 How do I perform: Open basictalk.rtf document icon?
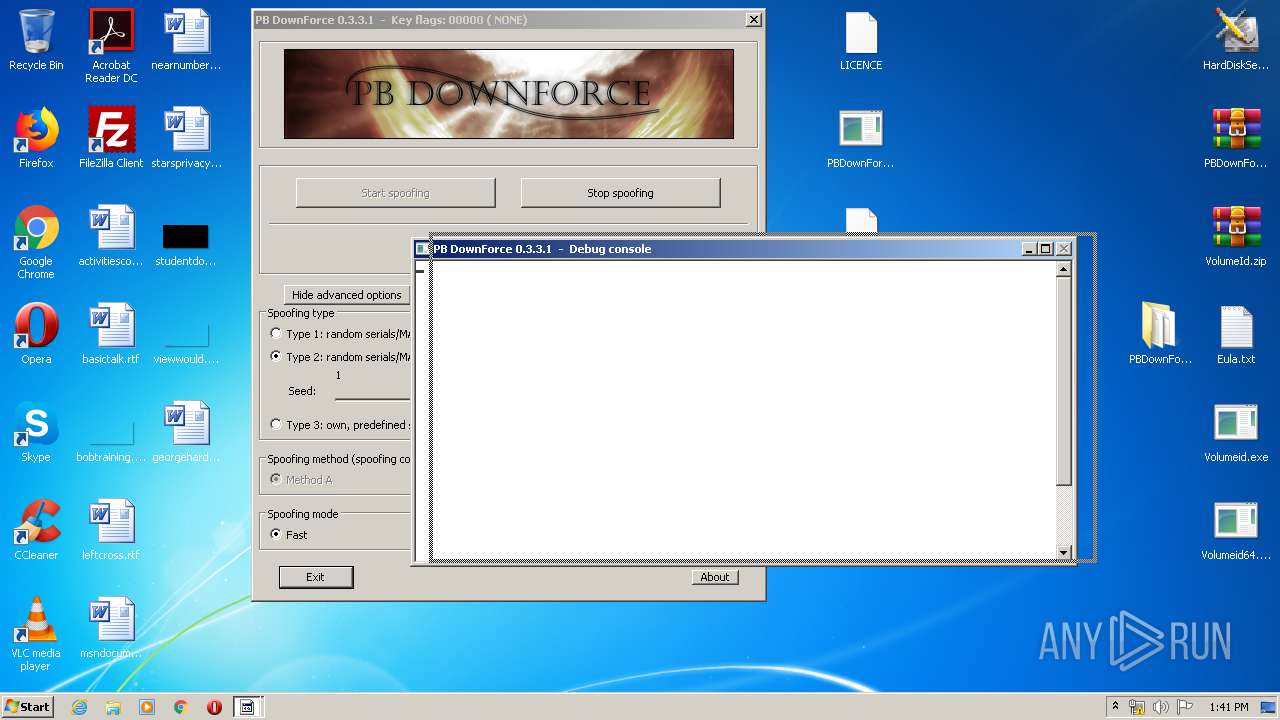(111, 334)
